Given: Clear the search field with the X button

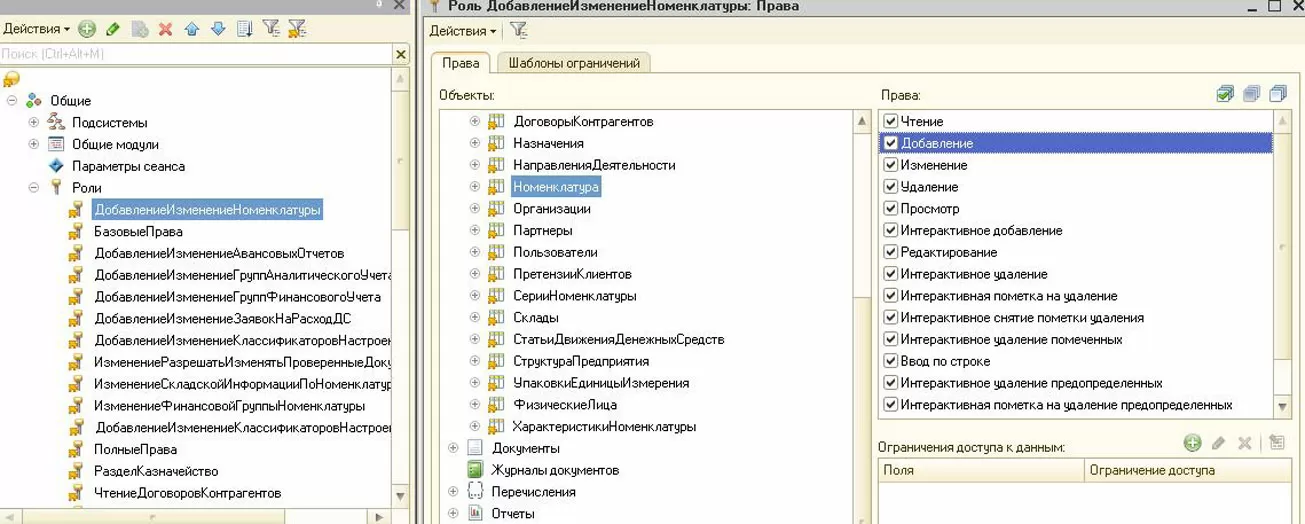Looking at the screenshot, I should click(401, 54).
